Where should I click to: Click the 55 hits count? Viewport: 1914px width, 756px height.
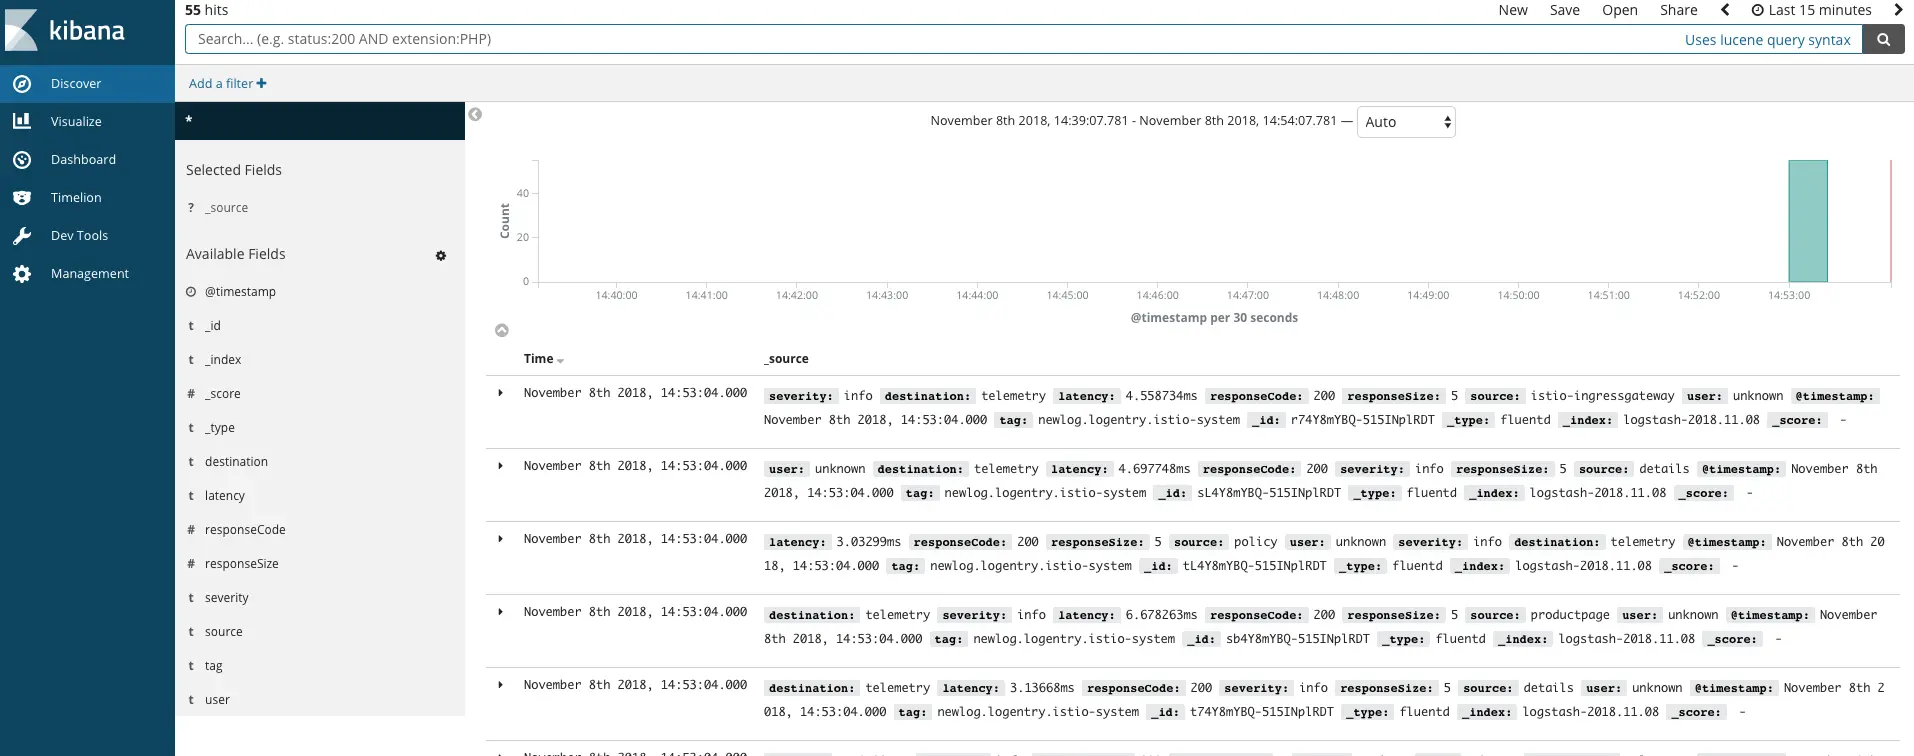206,10
